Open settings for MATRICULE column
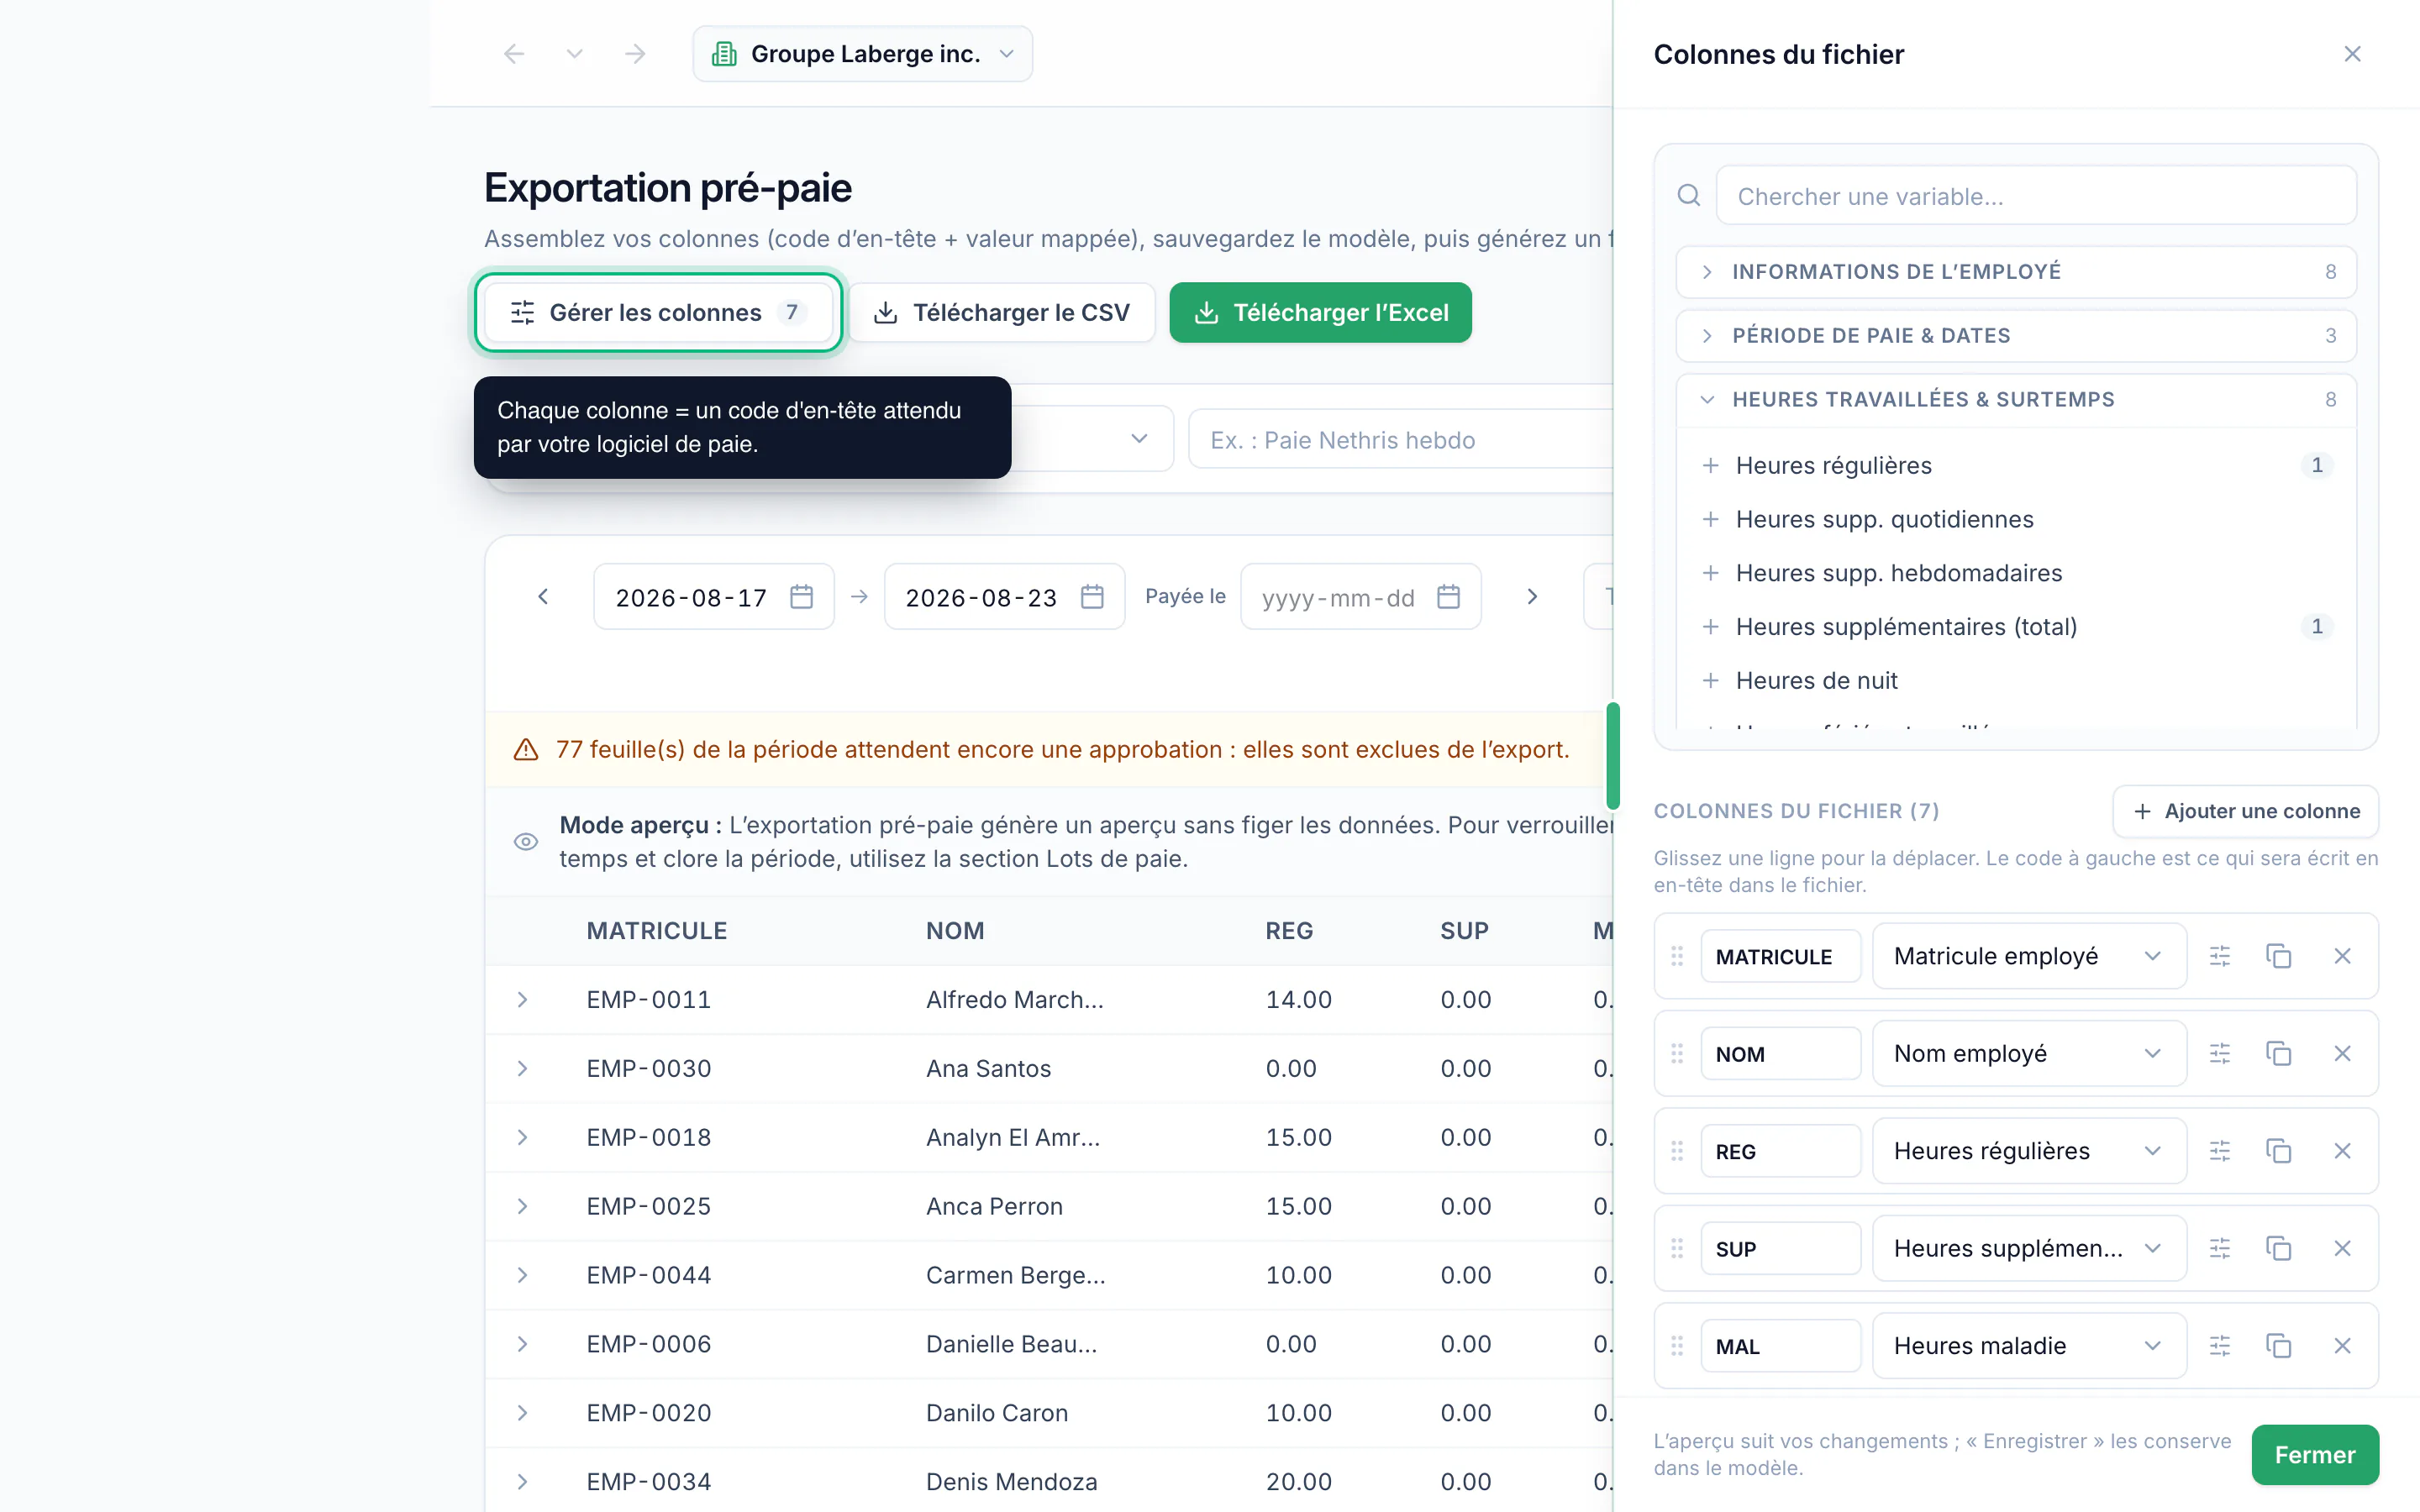Screen dimensions: 2420x1512 (x=2220, y=956)
